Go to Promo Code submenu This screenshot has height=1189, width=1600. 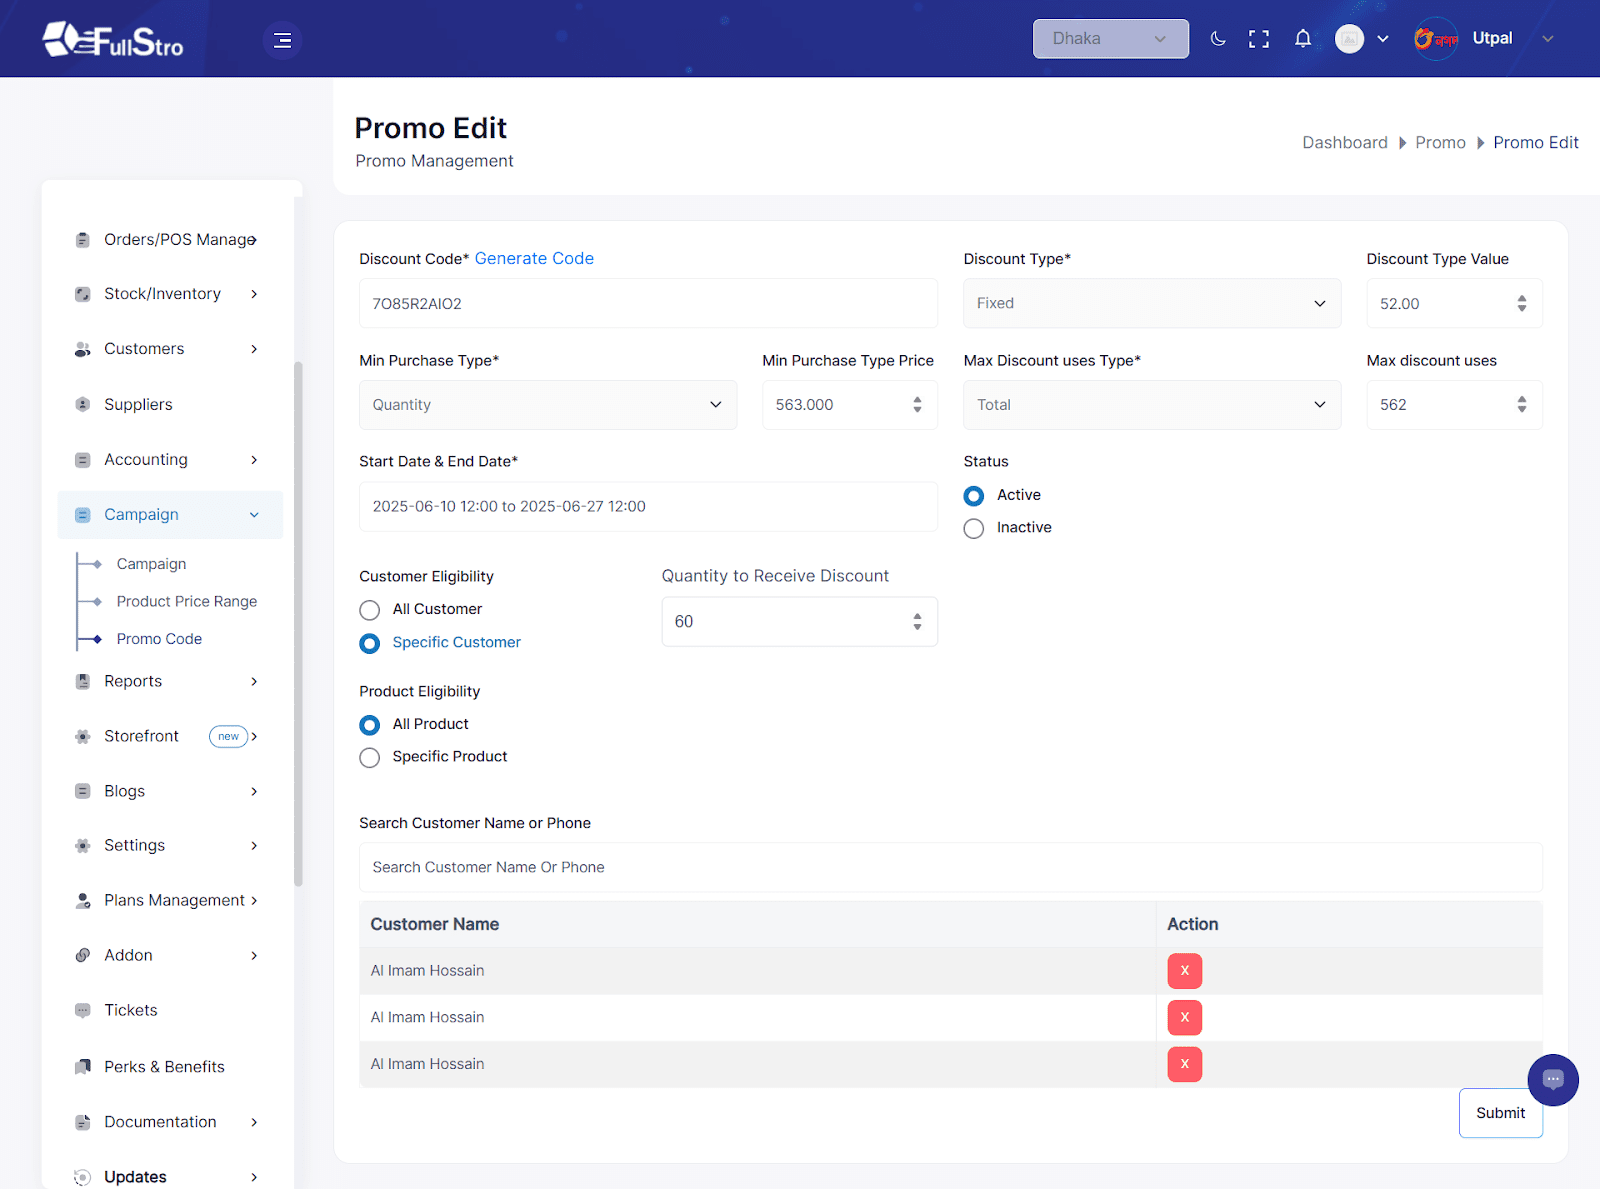coord(159,639)
